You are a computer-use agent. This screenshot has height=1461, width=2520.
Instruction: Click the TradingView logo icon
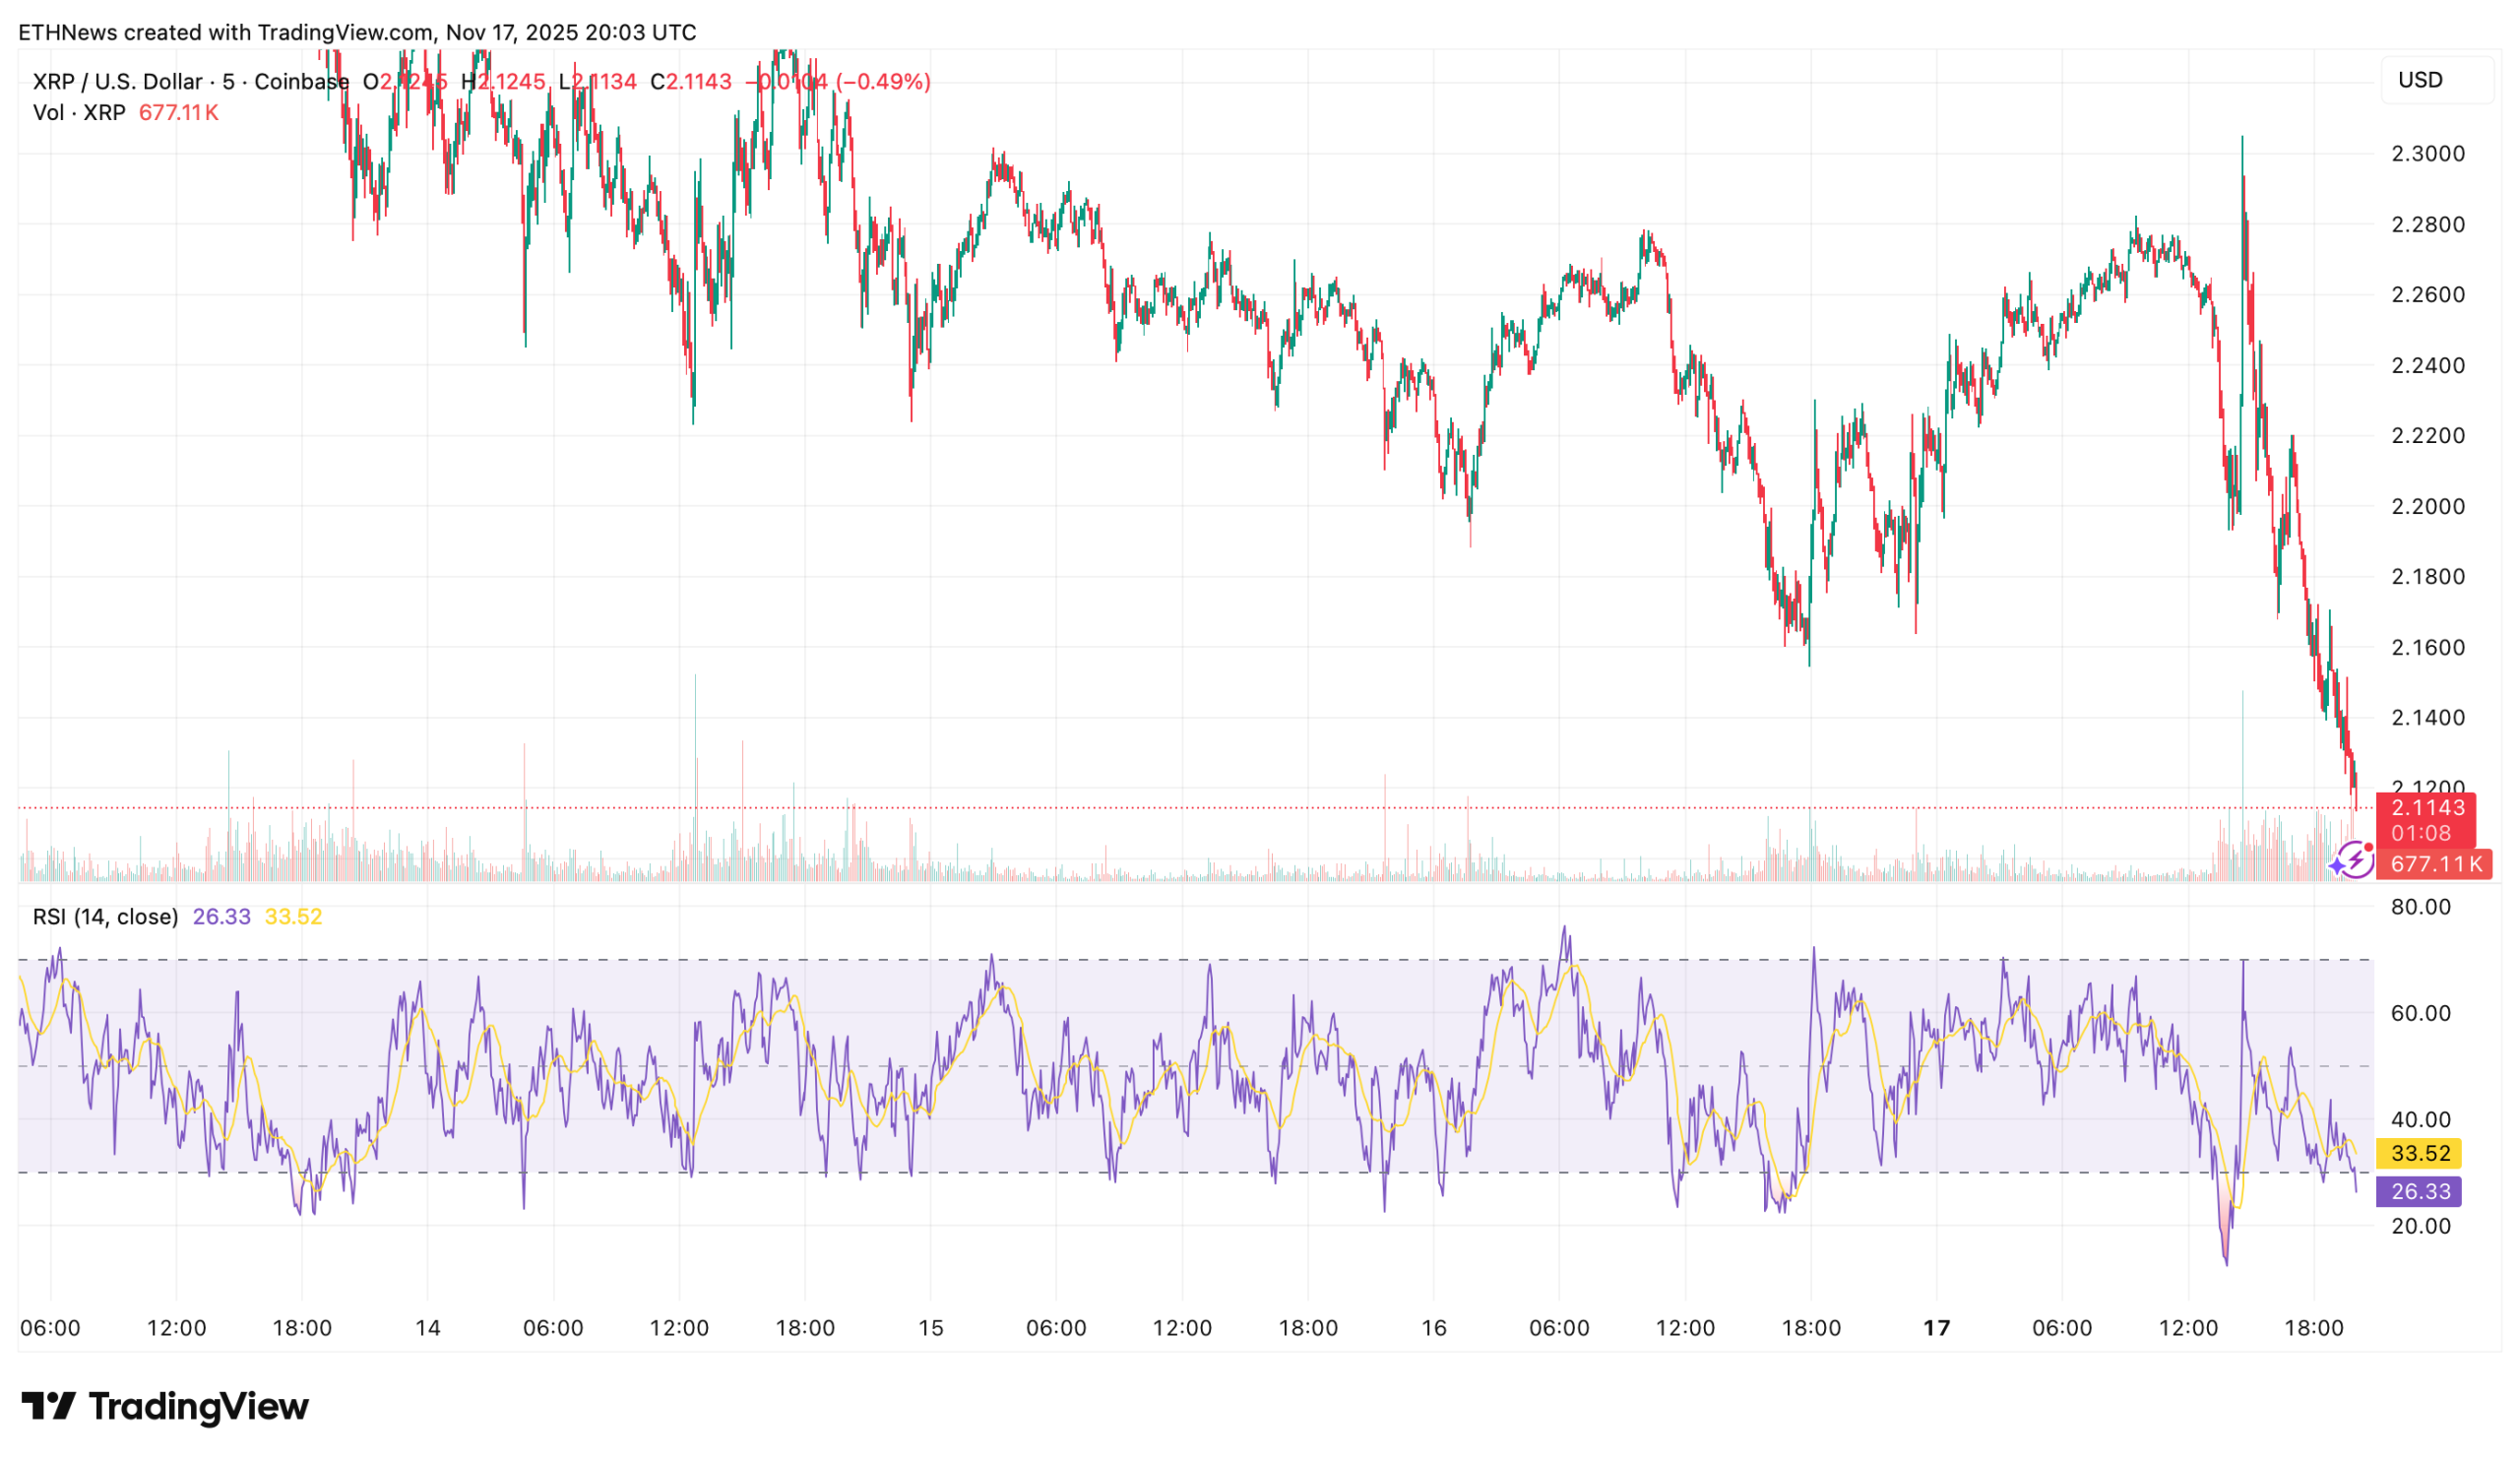pyautogui.click(x=48, y=1406)
